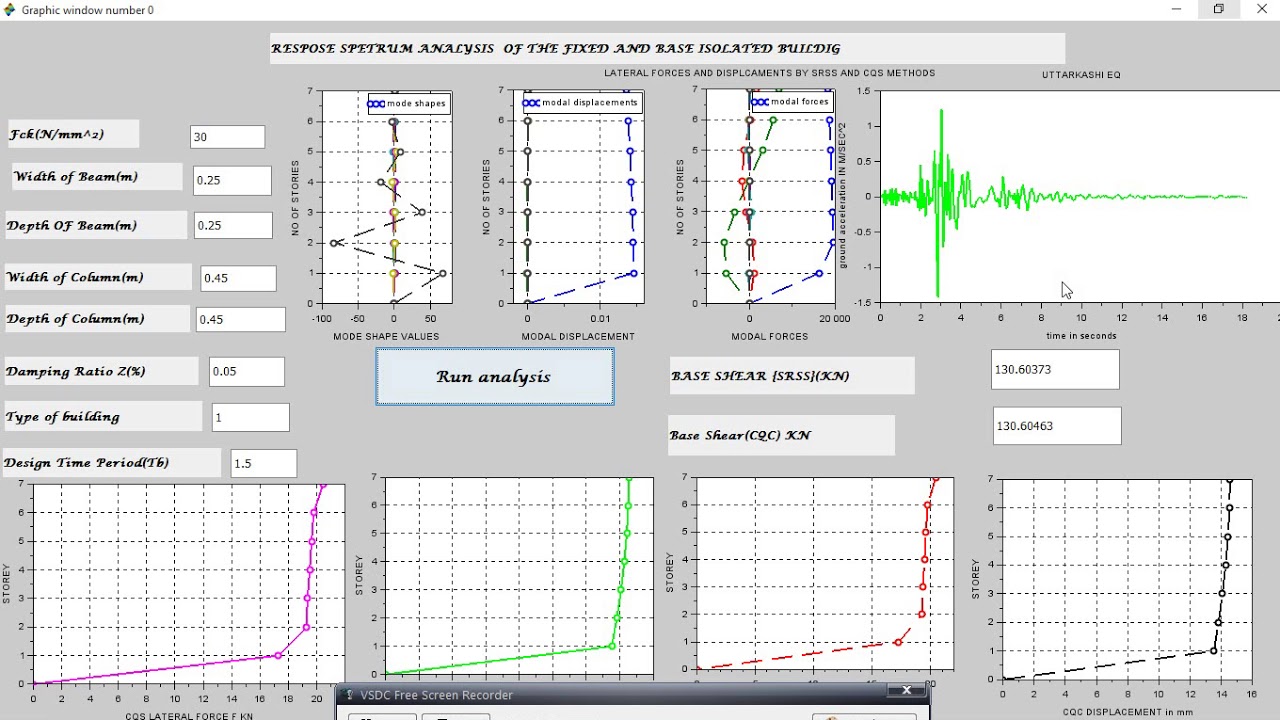
Task: Click the mode shapes legend box
Action: (407, 103)
